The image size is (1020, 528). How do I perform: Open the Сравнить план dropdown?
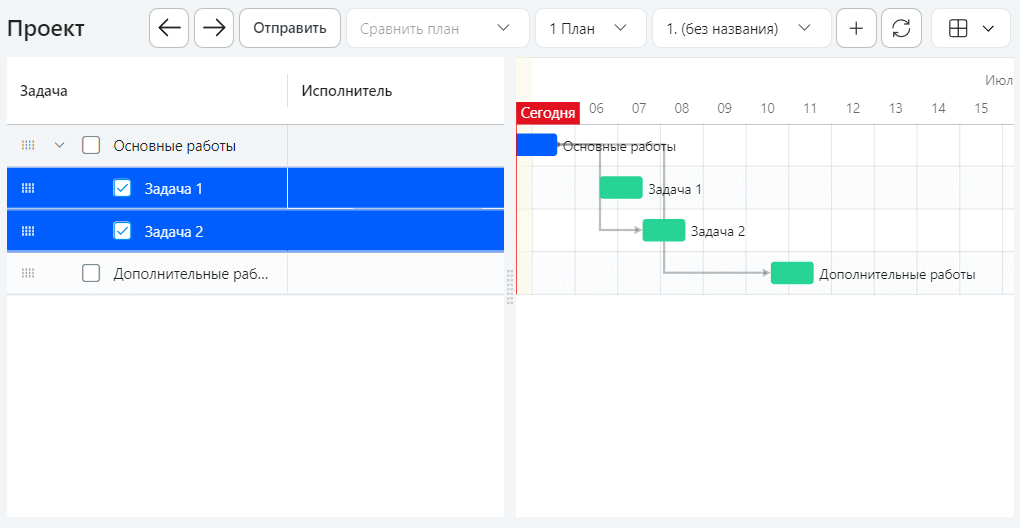coord(438,28)
